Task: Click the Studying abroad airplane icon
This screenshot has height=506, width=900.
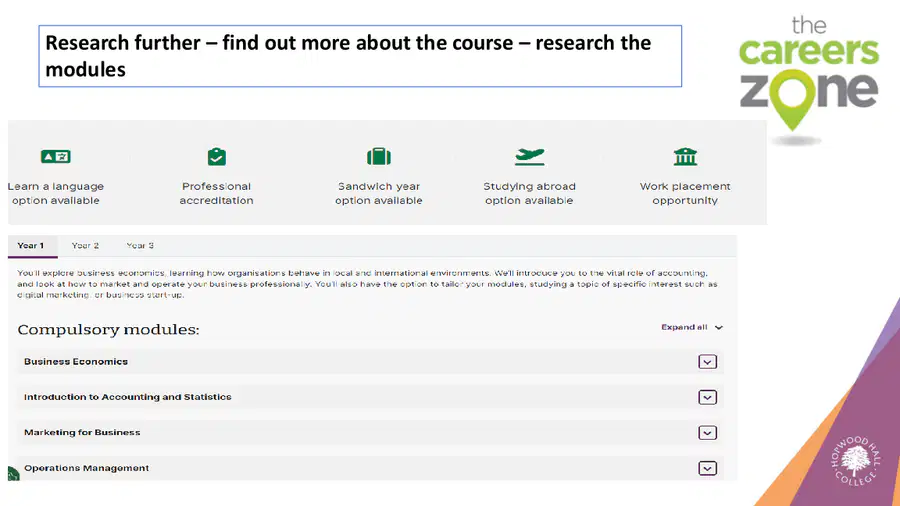Action: pos(529,156)
